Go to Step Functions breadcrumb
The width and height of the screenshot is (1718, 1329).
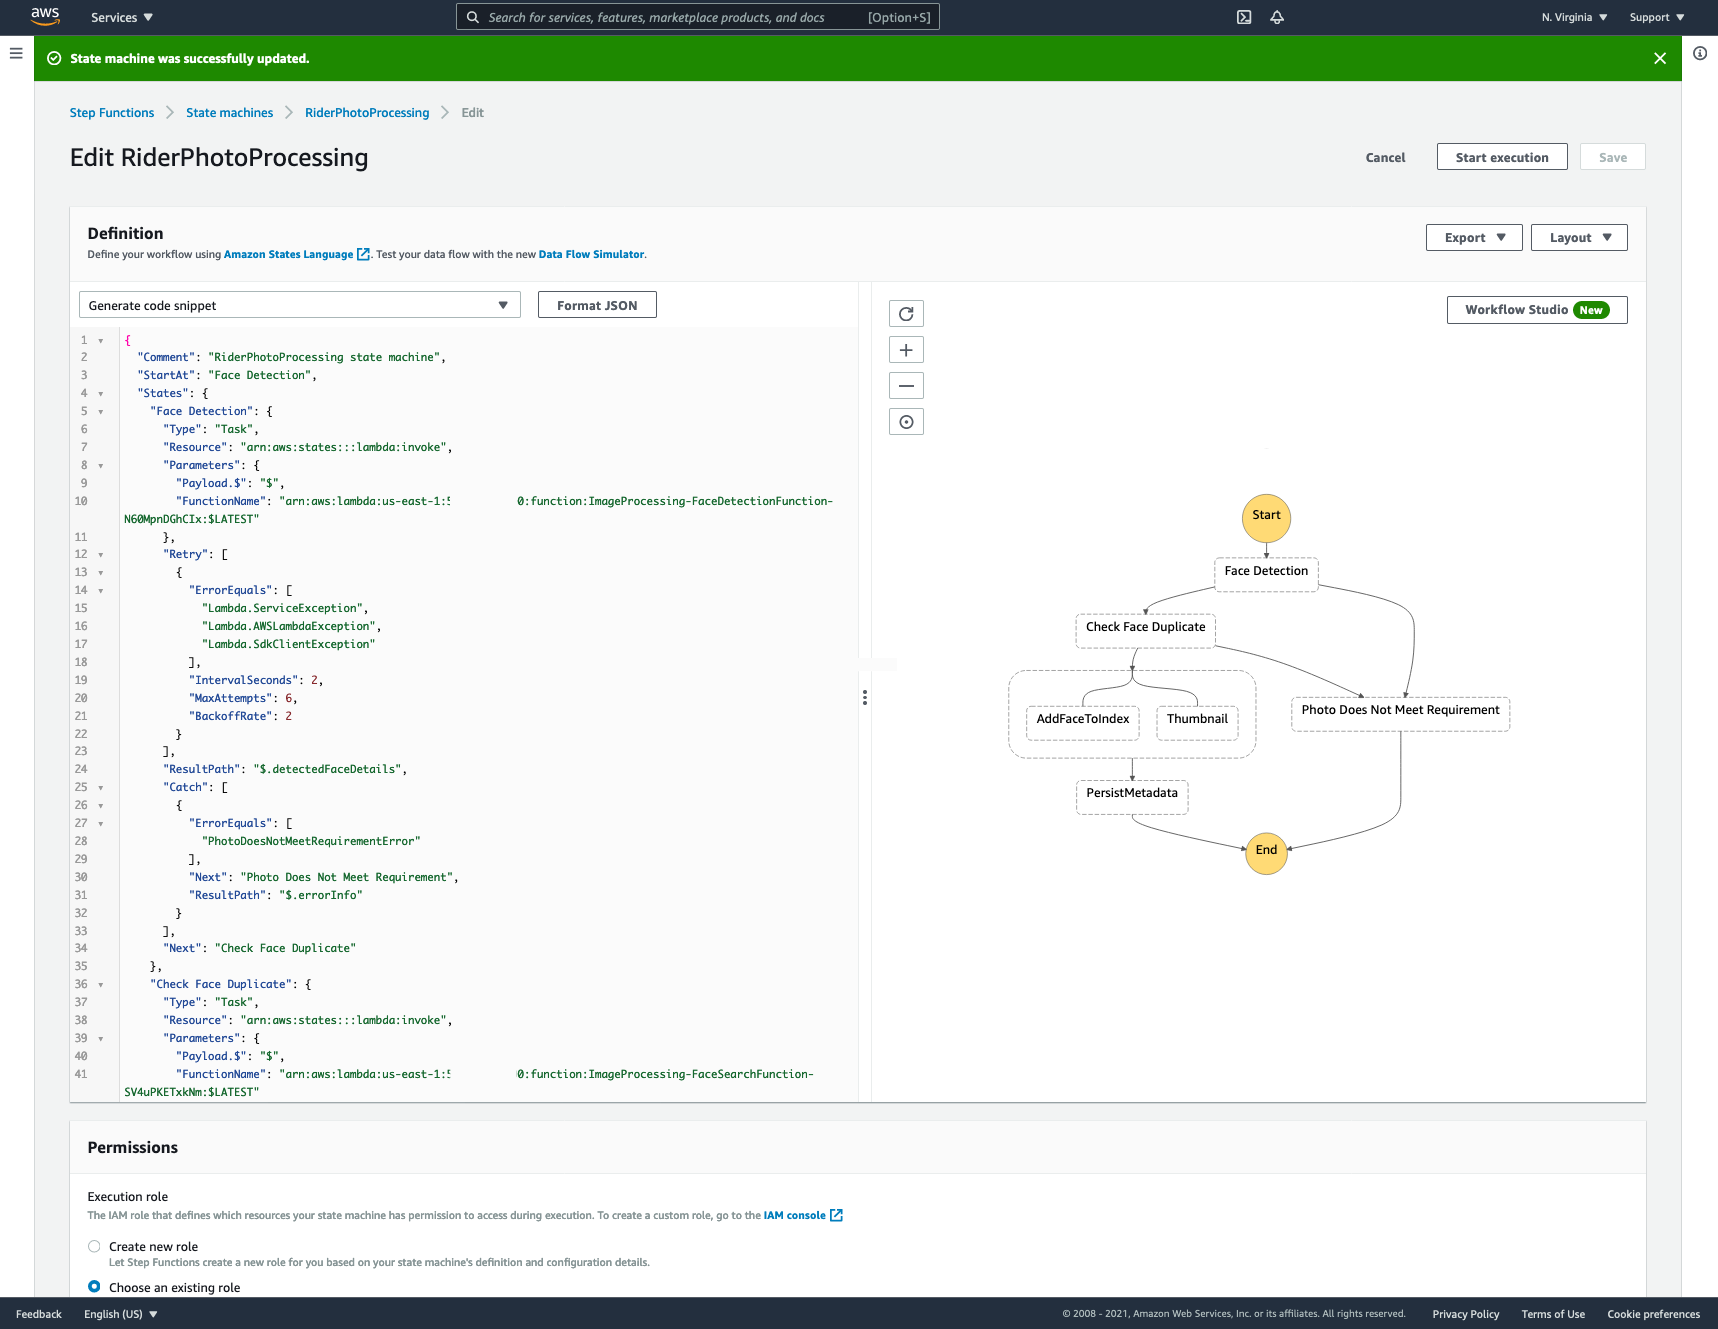point(112,112)
